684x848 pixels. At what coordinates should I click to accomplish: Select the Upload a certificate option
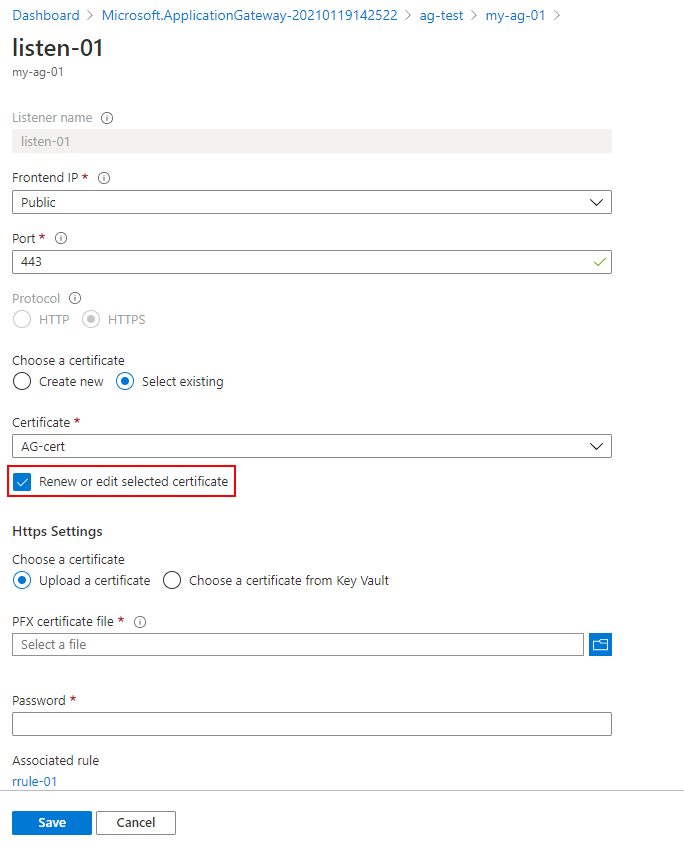[x=22, y=580]
